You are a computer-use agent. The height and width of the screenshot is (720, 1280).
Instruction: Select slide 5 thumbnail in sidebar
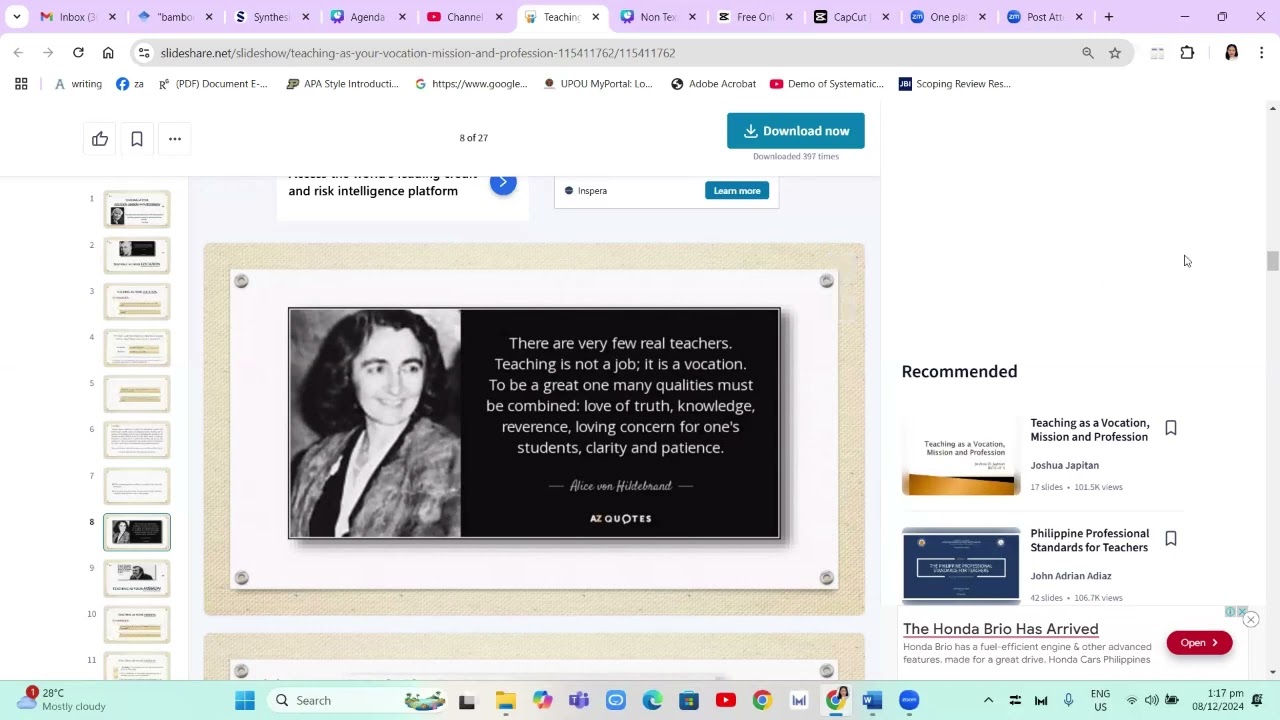pos(137,394)
